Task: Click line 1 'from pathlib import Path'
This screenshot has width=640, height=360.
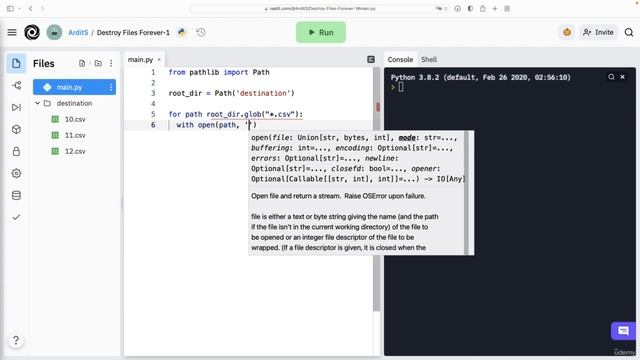Action: (219, 72)
